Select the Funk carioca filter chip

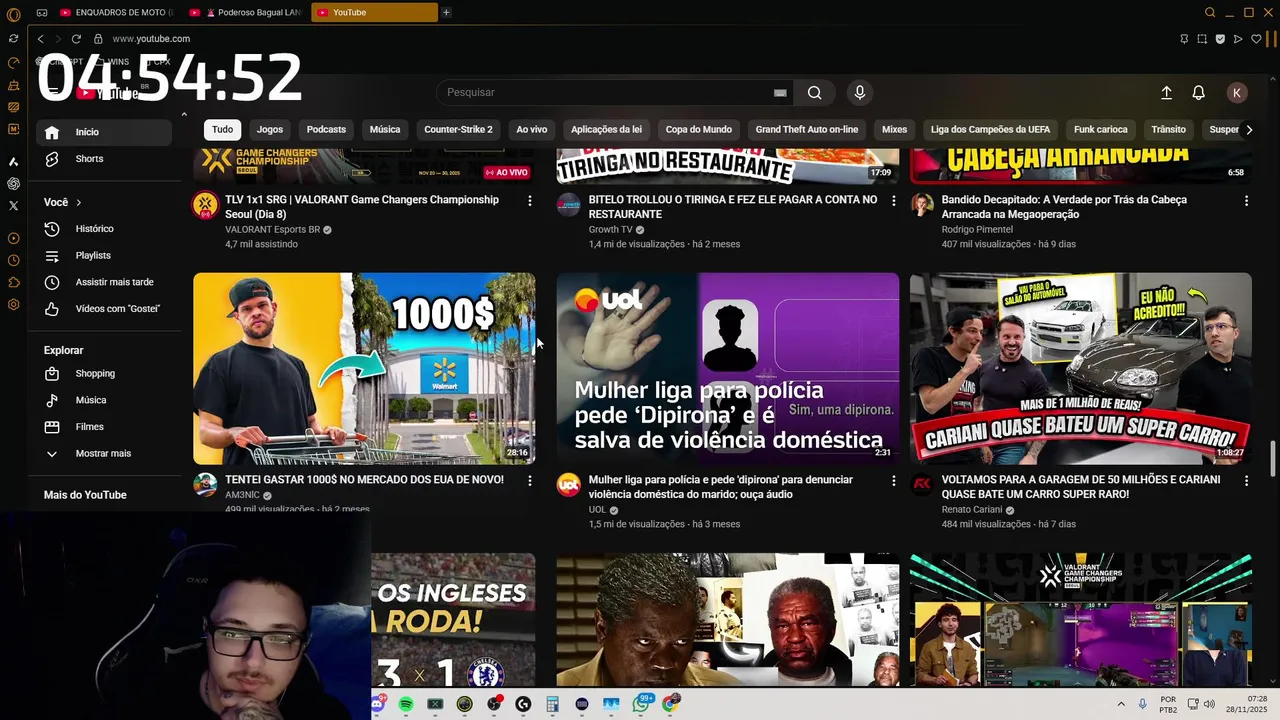[x=1101, y=129]
